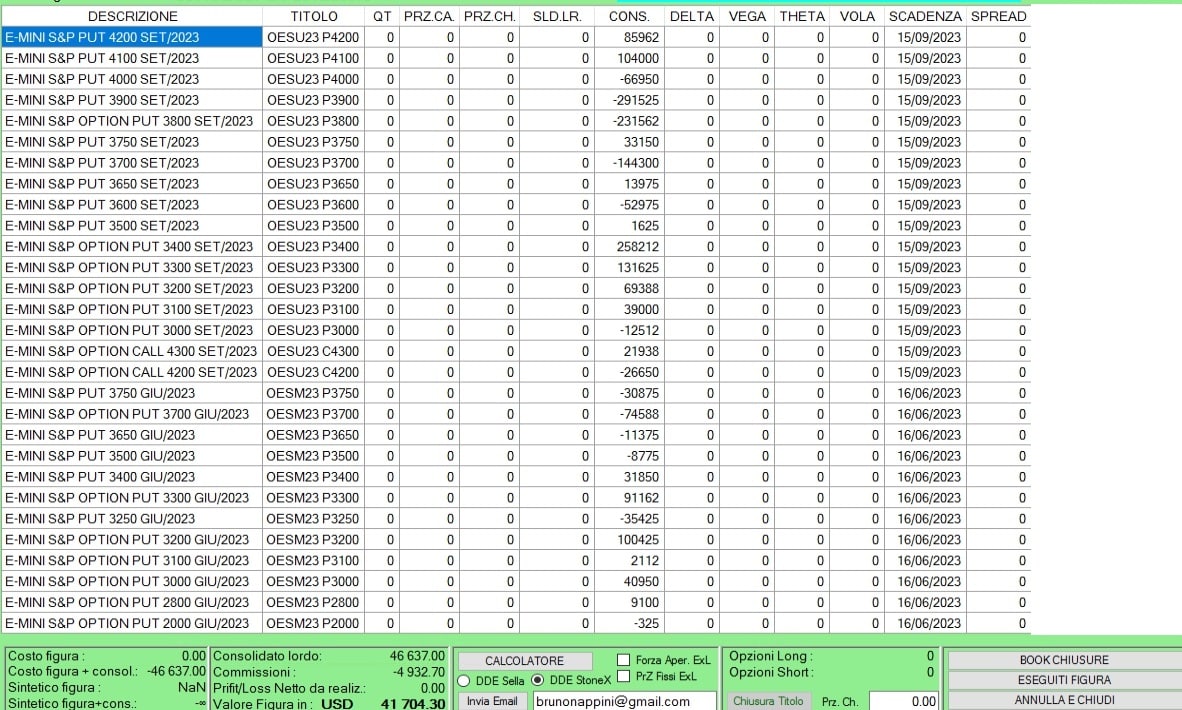The width and height of the screenshot is (1182, 710).
Task: Click the VOLA column header
Action: click(857, 16)
